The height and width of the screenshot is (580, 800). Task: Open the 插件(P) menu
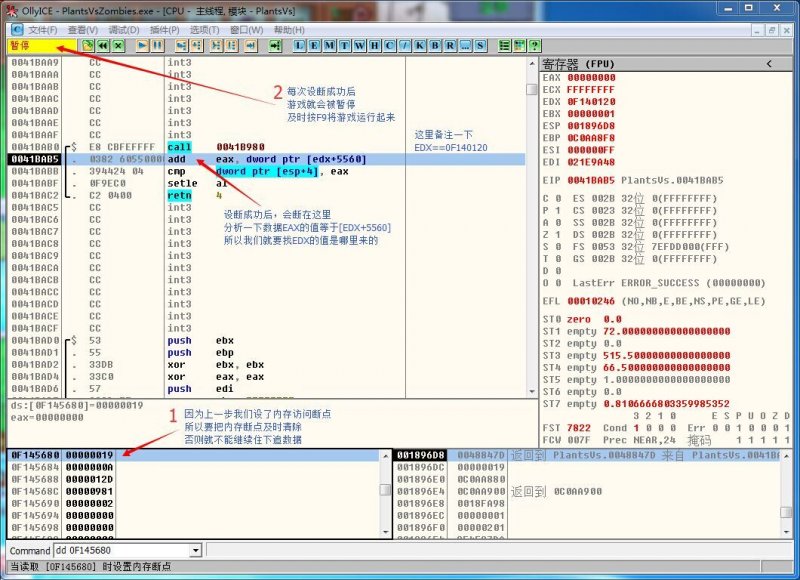pyautogui.click(x=164, y=30)
